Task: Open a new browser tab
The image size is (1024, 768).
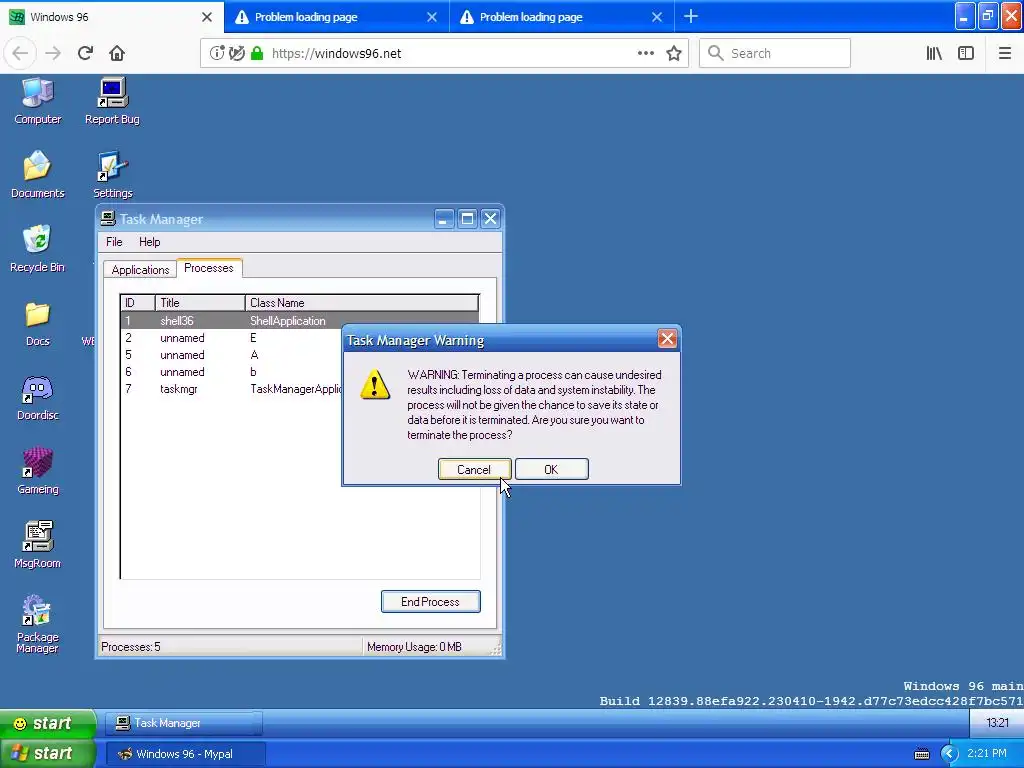Action: (691, 16)
